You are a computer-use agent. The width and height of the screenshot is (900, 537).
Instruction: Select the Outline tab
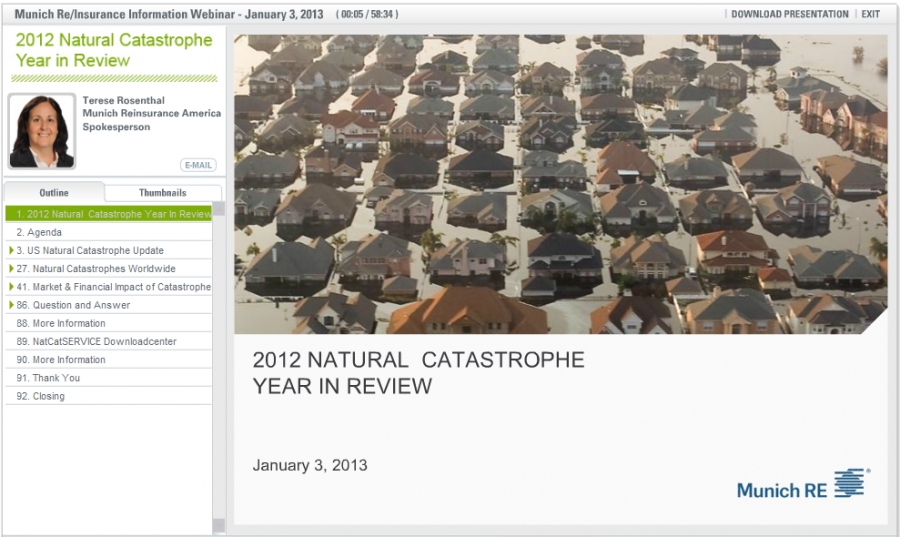pos(54,193)
